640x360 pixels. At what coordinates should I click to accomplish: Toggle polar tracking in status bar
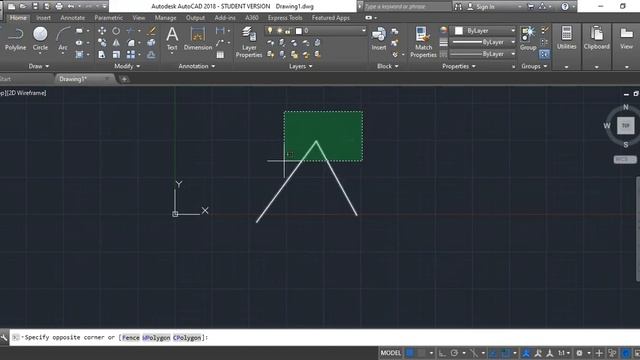point(454,353)
